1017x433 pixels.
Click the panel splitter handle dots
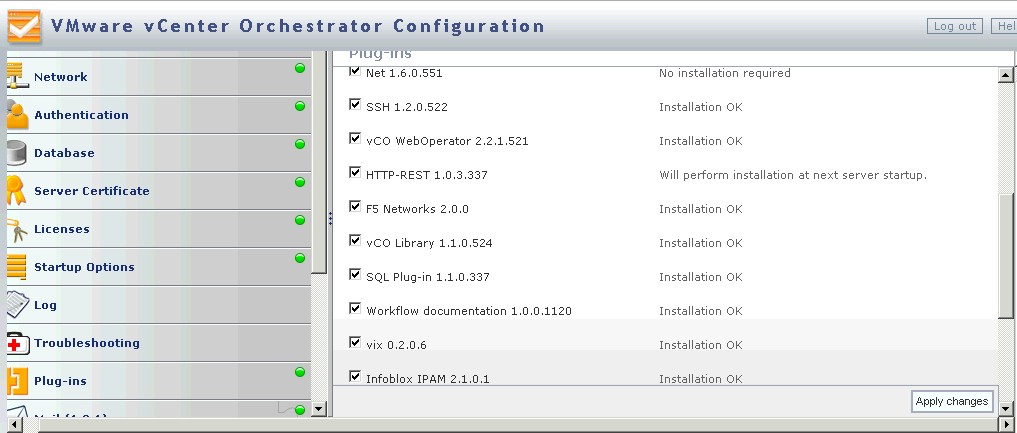[x=330, y=218]
